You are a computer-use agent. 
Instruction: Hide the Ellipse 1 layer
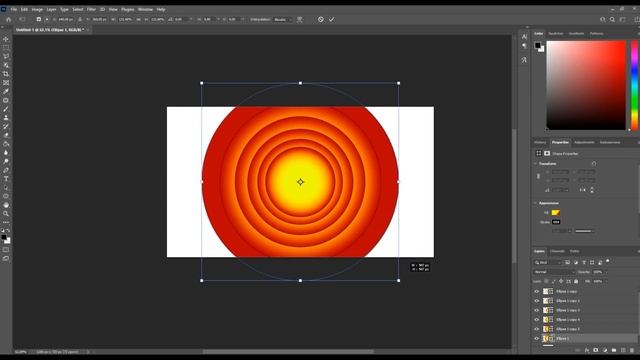point(537,338)
